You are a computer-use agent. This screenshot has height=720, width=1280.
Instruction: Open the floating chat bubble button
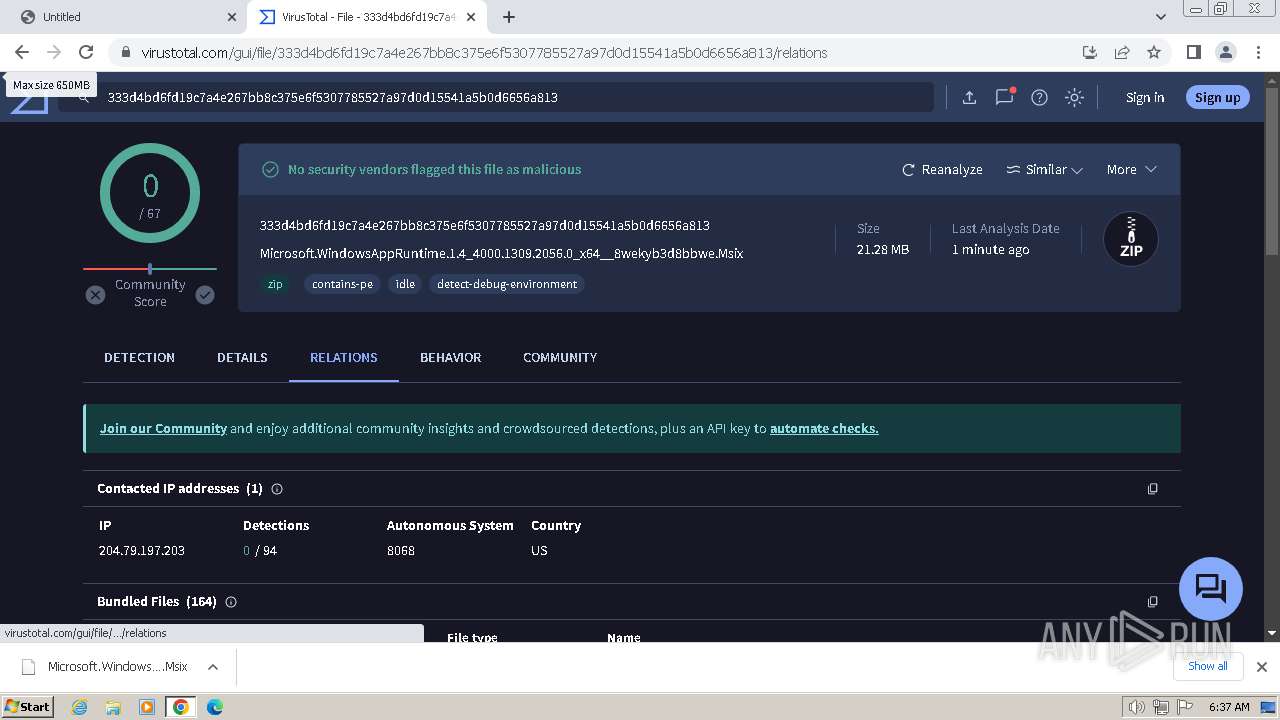pyautogui.click(x=1210, y=588)
